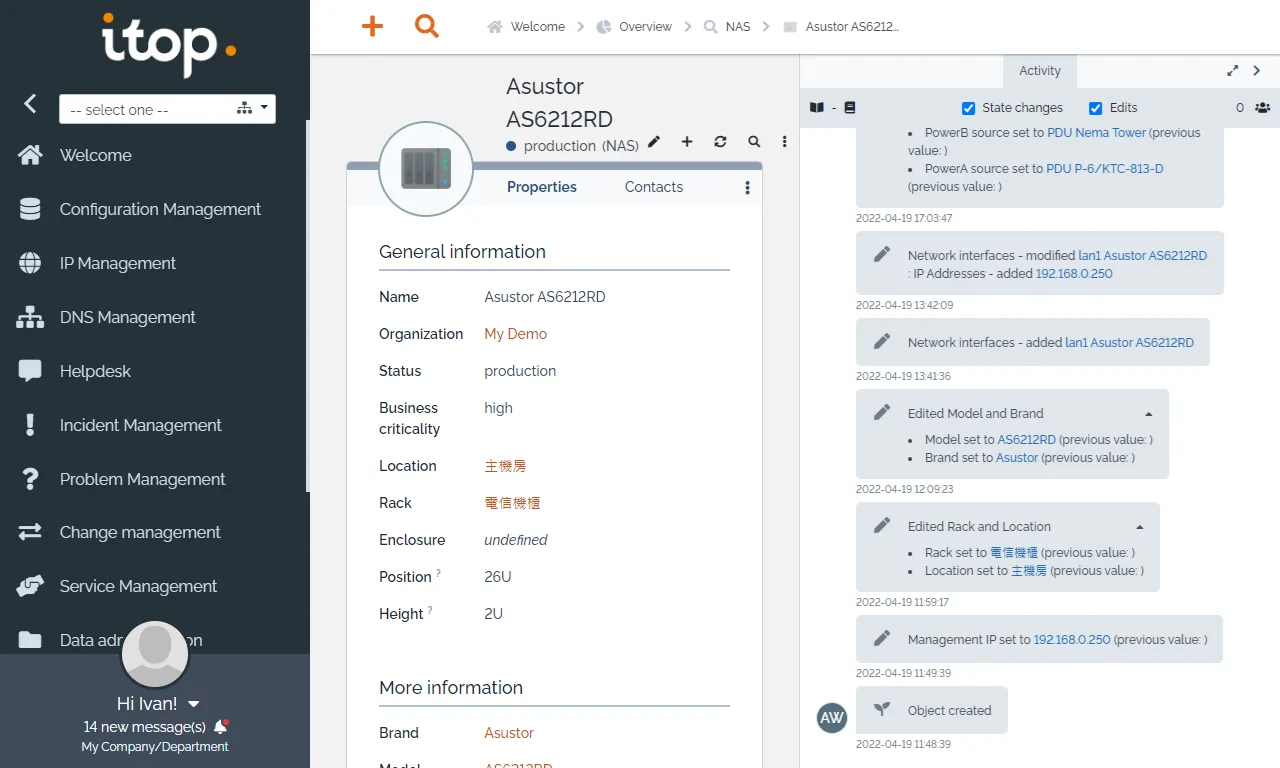
Task: Click the Welcome home icon in sidebar
Action: coord(30,155)
